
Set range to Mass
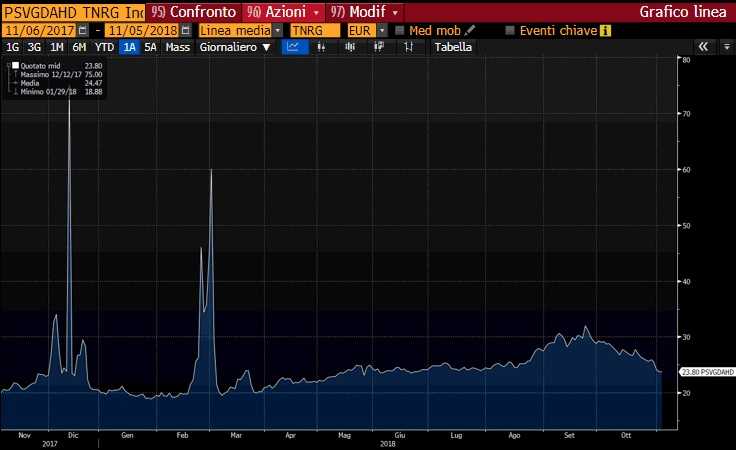pyautogui.click(x=177, y=47)
